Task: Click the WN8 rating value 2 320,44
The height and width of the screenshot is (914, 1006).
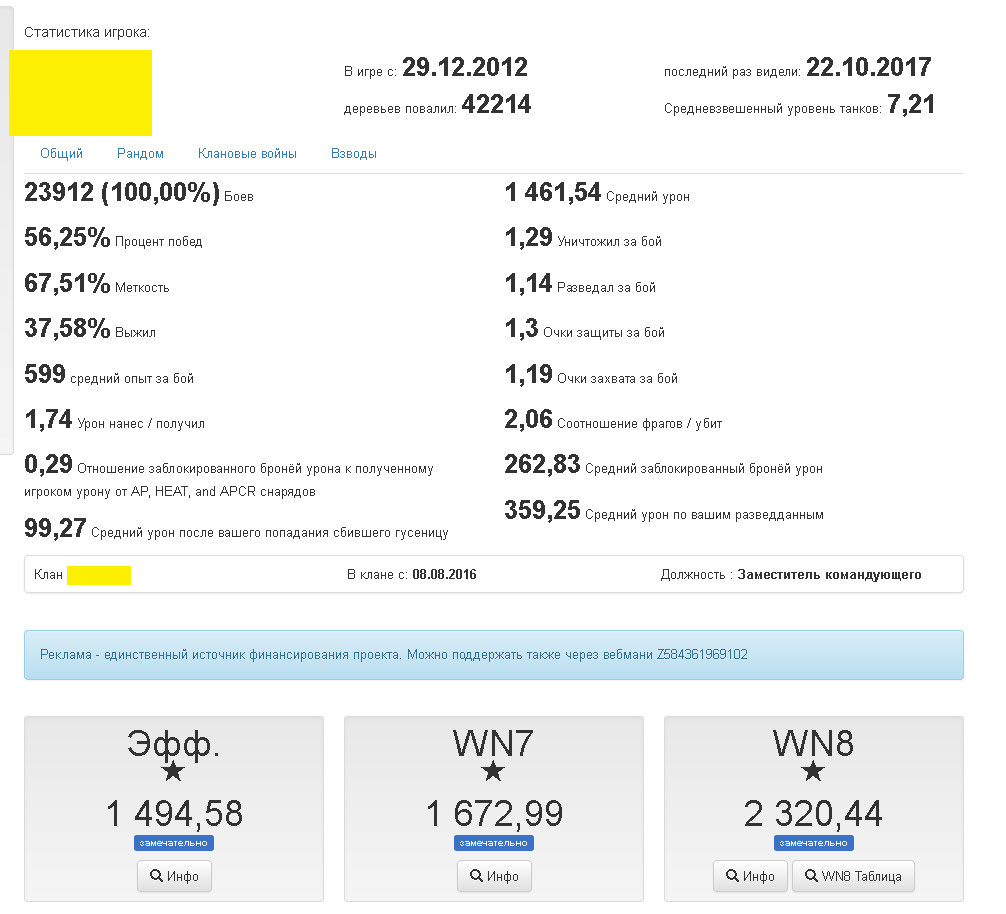Action: [813, 813]
